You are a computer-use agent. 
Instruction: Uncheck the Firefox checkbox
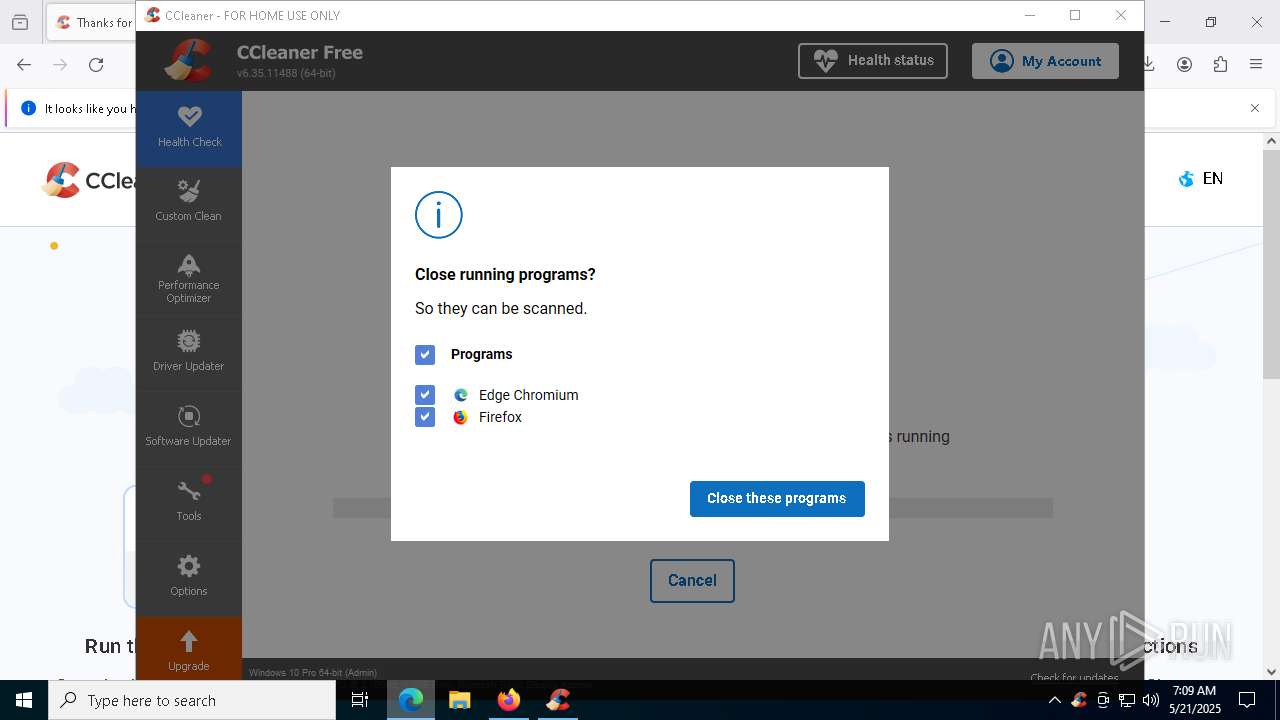point(425,417)
